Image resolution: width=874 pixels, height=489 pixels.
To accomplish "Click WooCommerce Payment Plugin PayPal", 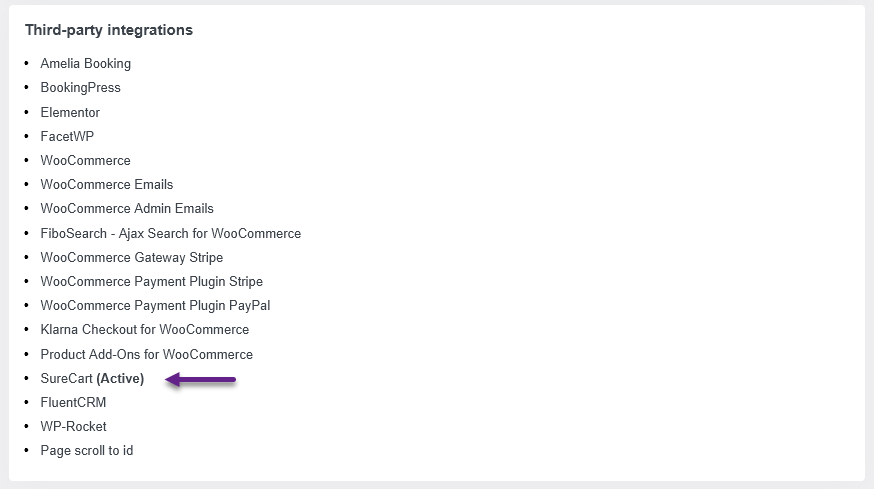I will (155, 306).
